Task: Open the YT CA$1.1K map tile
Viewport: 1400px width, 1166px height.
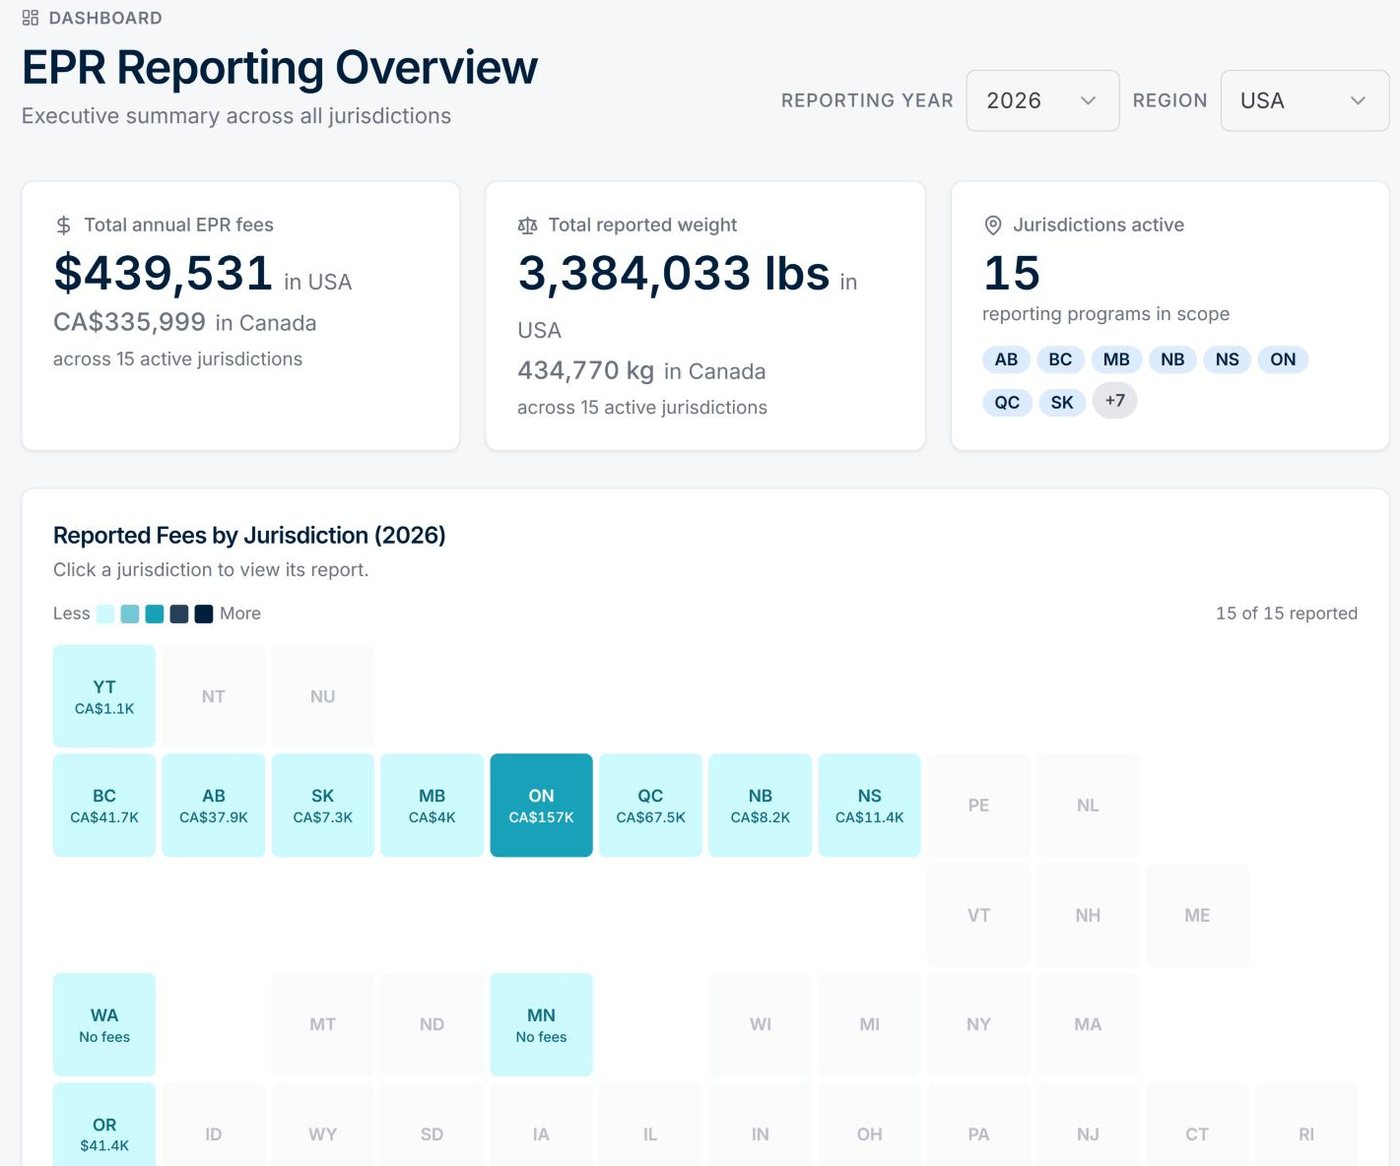Action: click(104, 696)
